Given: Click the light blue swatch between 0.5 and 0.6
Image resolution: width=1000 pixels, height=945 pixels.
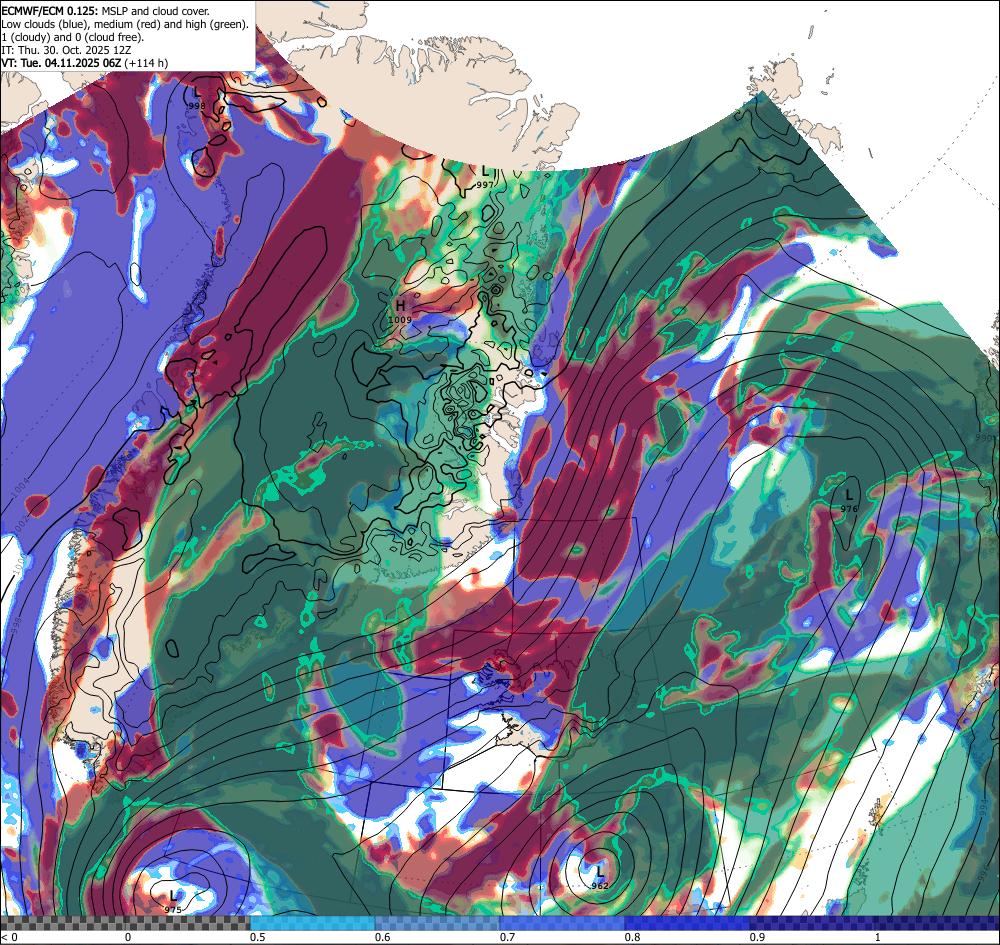Looking at the screenshot, I should click(x=312, y=923).
